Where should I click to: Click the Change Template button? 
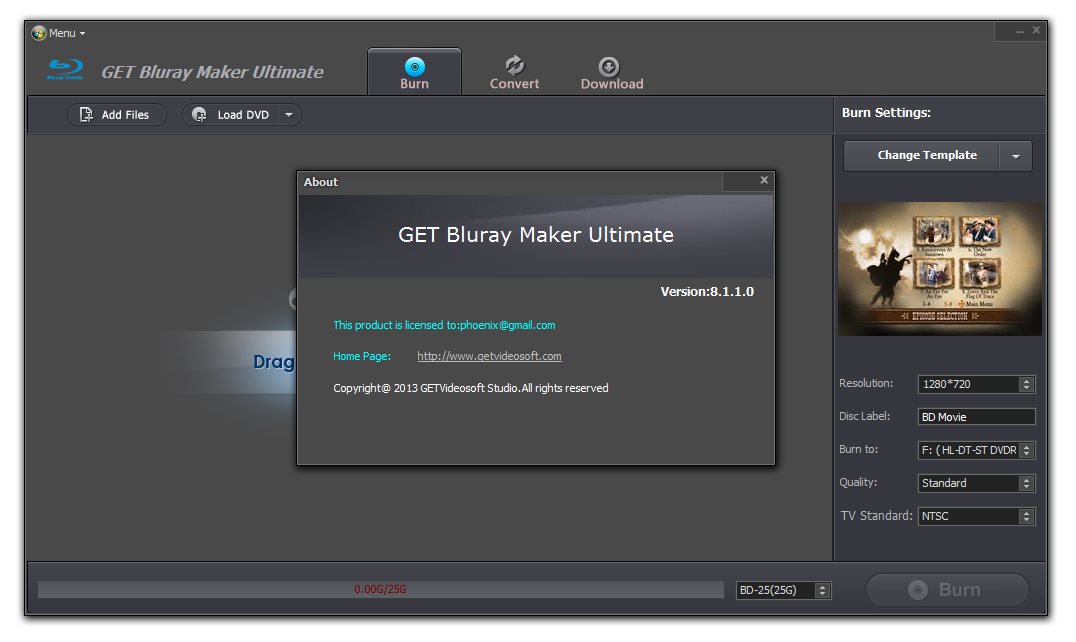click(921, 156)
